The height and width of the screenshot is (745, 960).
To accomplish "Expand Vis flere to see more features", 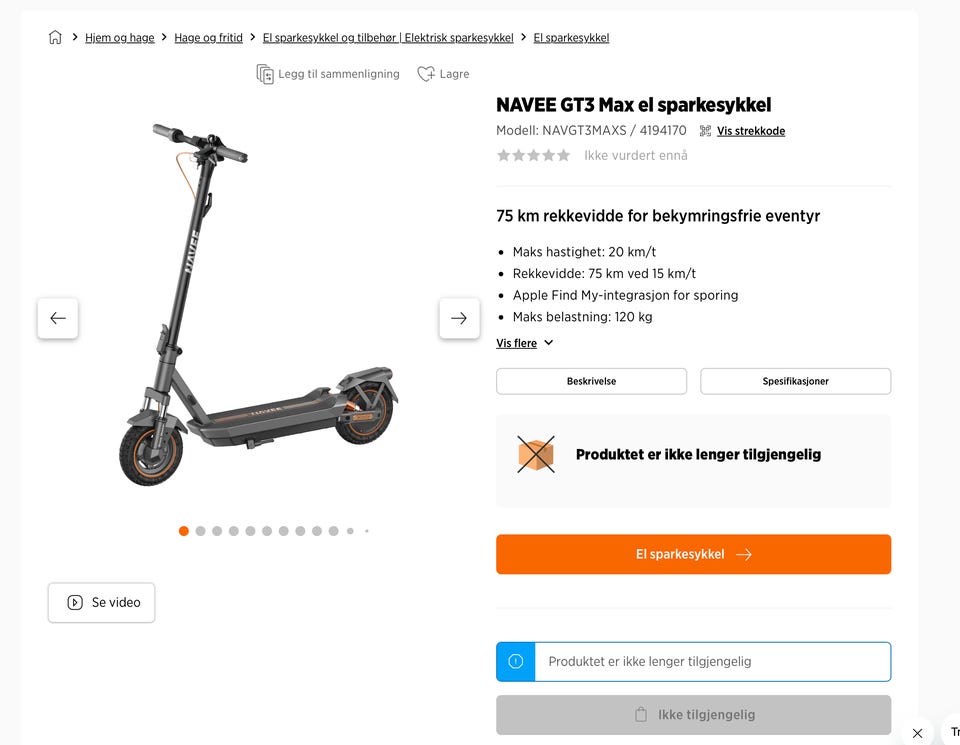I will (x=516, y=343).
